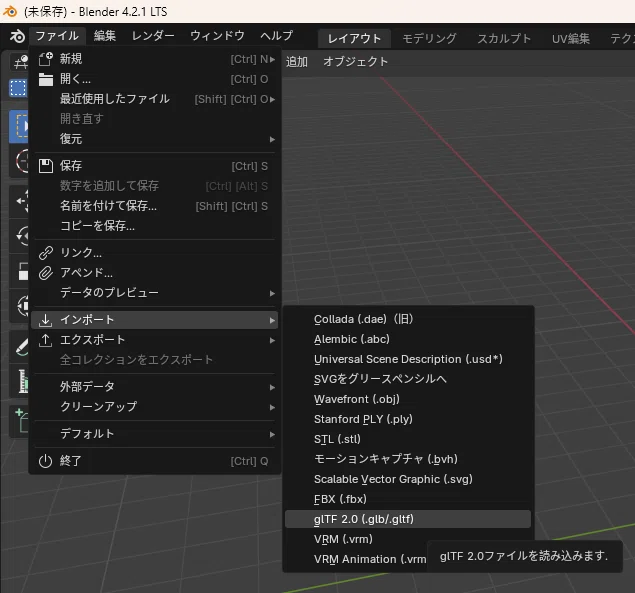Switch to the レイアウト workspace tab
635x593 pixels.
[354, 38]
